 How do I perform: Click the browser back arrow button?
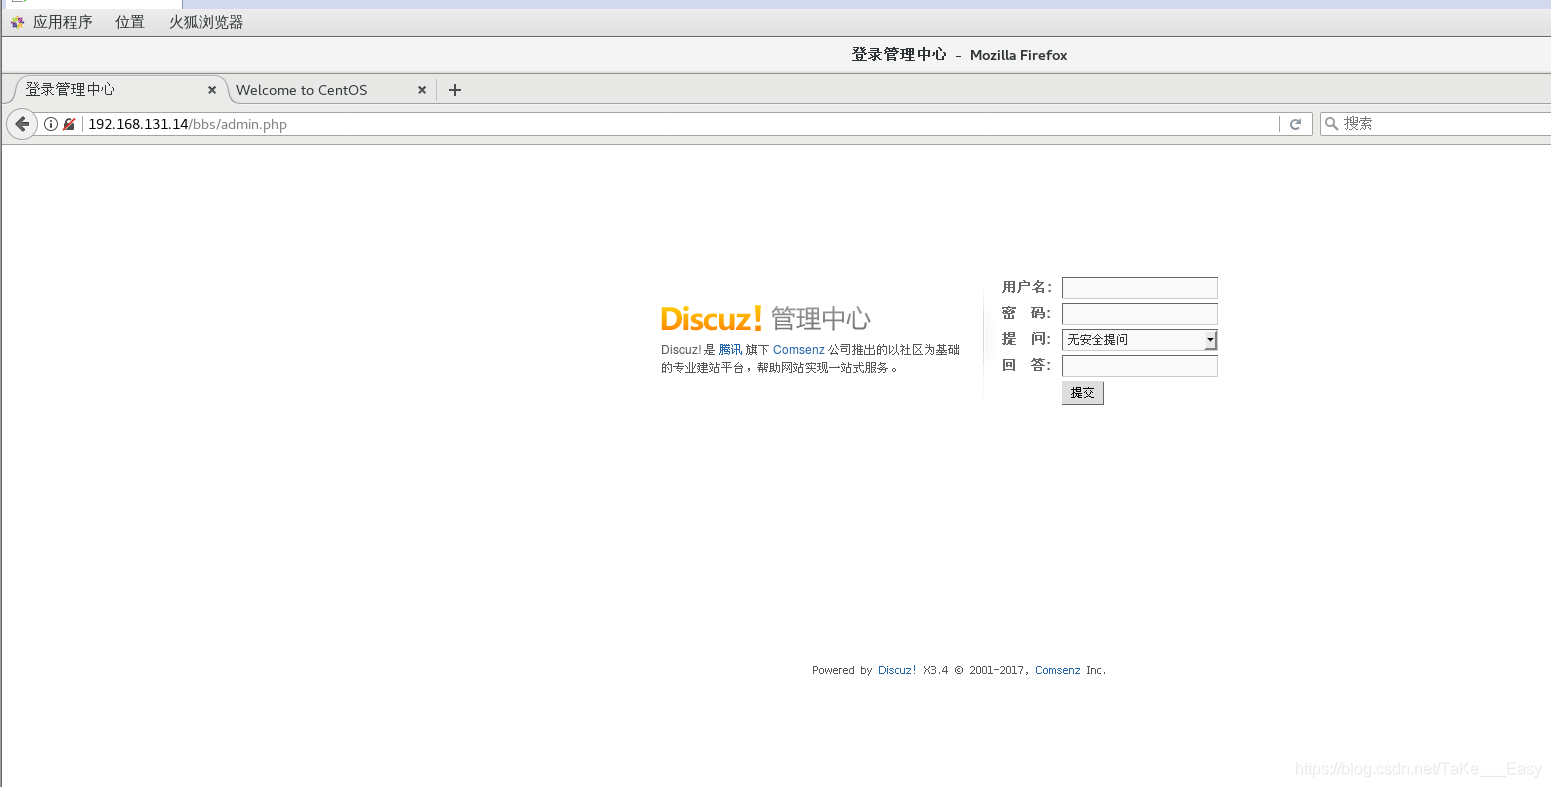[x=22, y=124]
